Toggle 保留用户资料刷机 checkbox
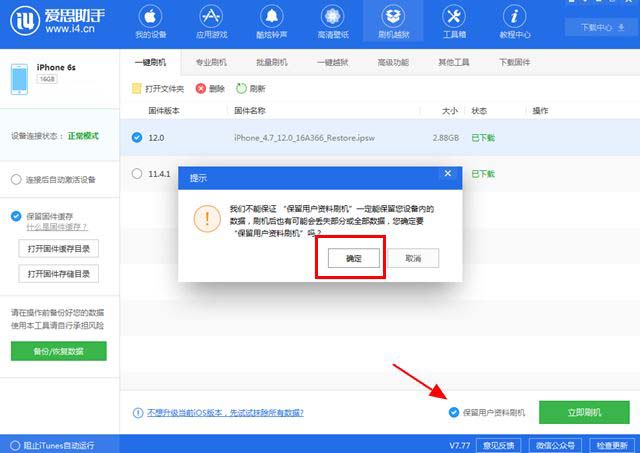This screenshot has width=640, height=453. pyautogui.click(x=454, y=413)
